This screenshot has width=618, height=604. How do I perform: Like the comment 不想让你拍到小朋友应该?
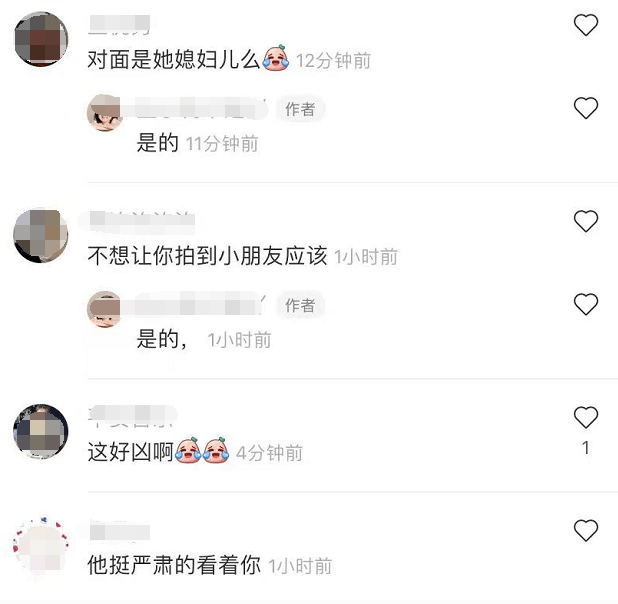[x=586, y=221]
